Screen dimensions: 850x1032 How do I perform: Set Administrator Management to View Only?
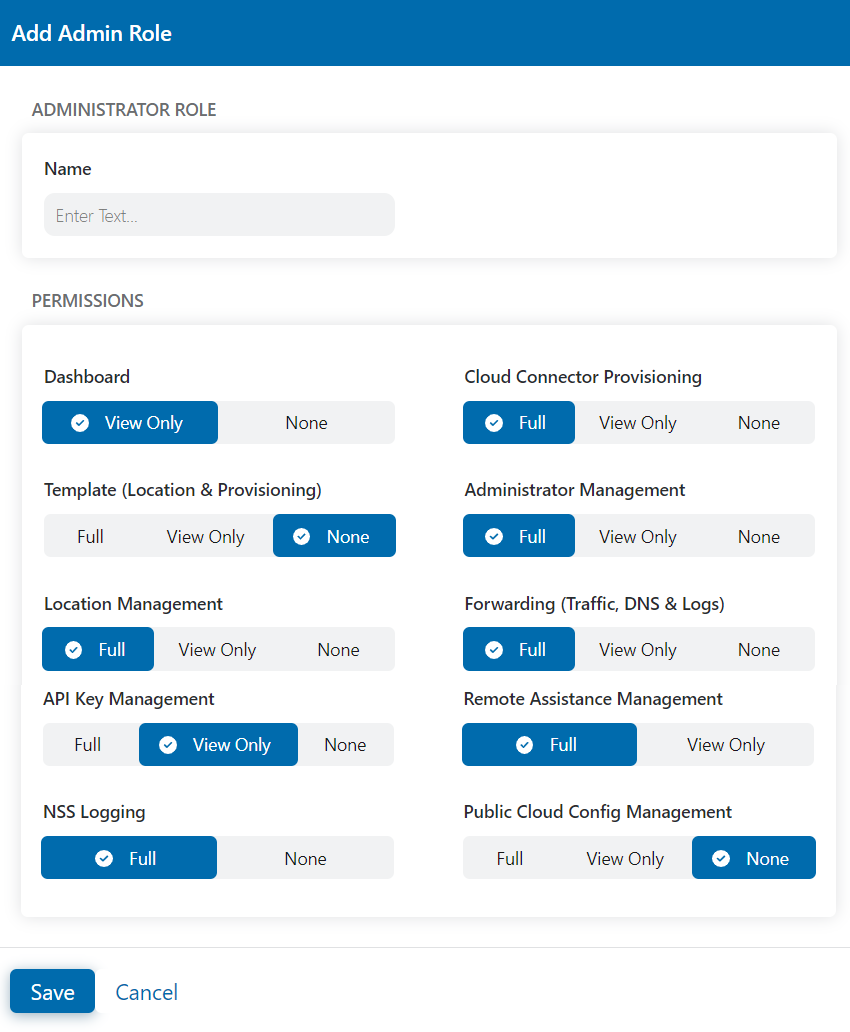pos(637,535)
